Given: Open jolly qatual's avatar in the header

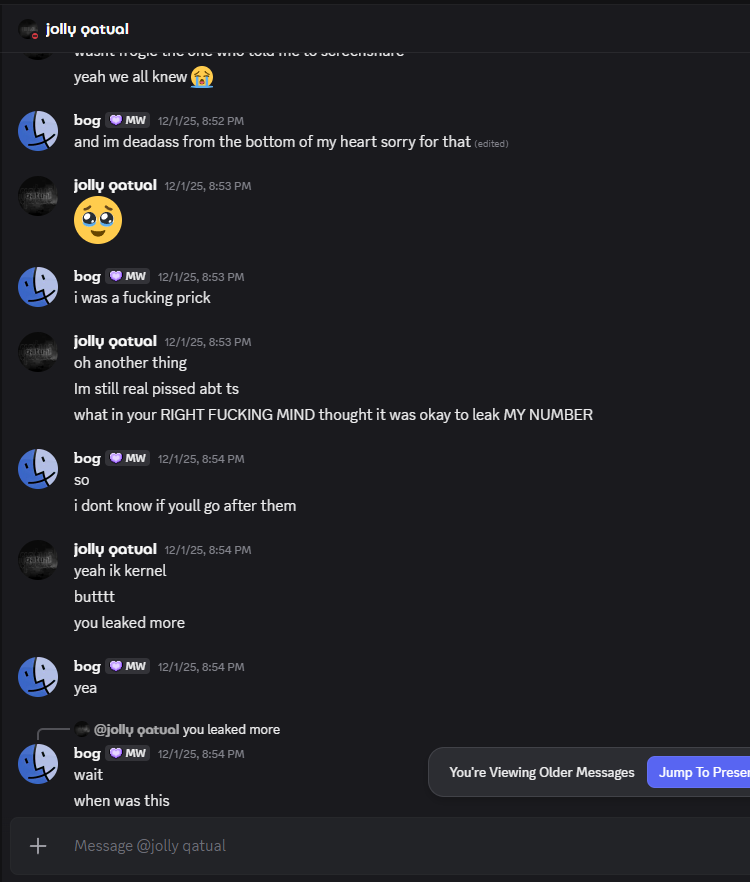Looking at the screenshot, I should click(x=28, y=29).
